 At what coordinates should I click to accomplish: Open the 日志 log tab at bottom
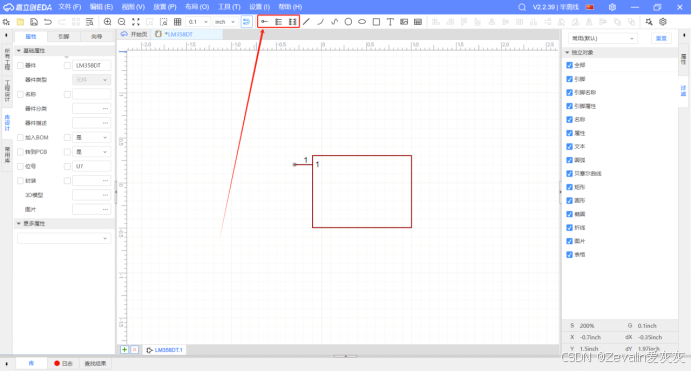[63, 364]
